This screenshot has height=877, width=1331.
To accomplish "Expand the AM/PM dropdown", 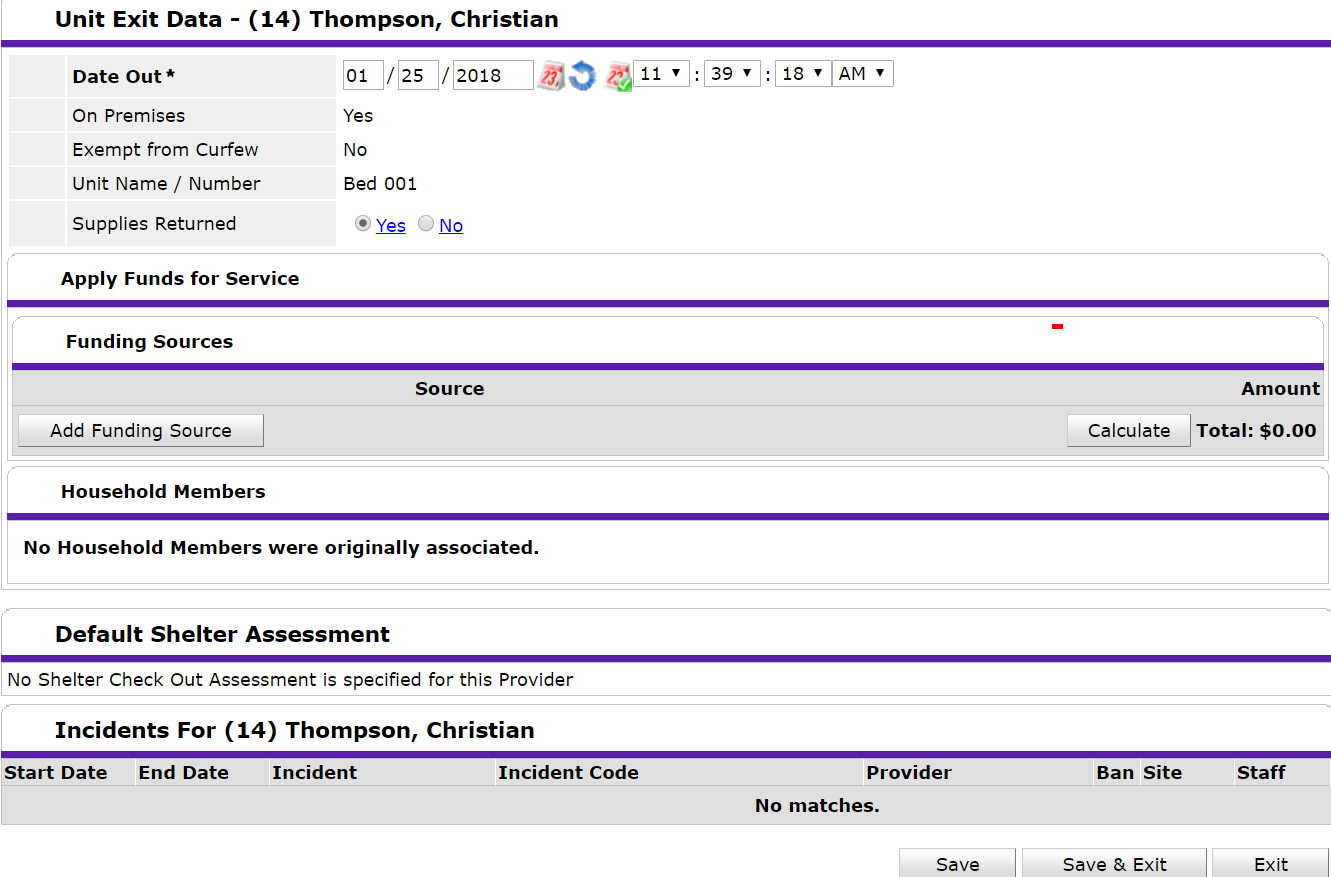I will (863, 74).
